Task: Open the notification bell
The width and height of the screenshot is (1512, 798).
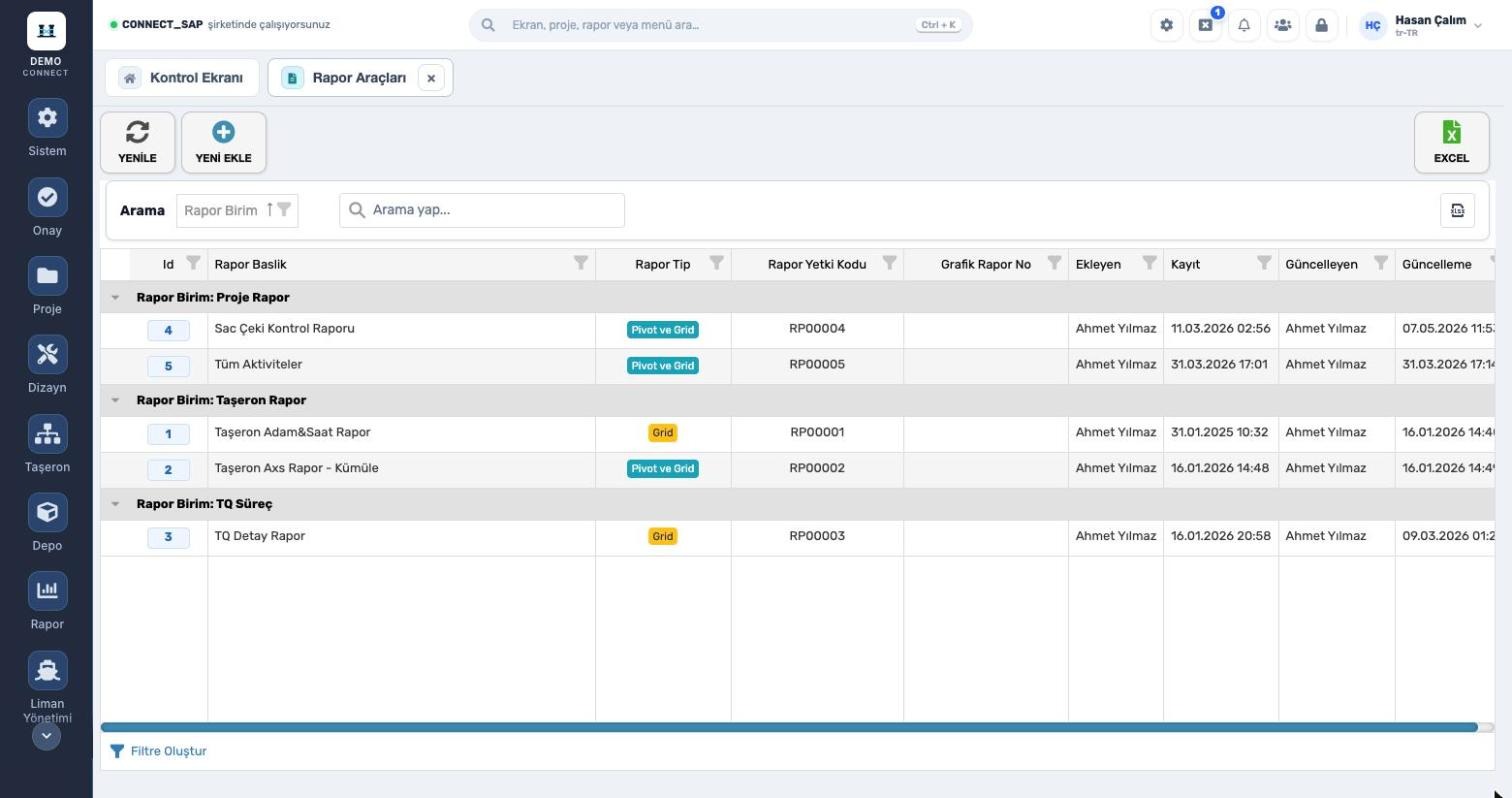Action: tap(1244, 25)
